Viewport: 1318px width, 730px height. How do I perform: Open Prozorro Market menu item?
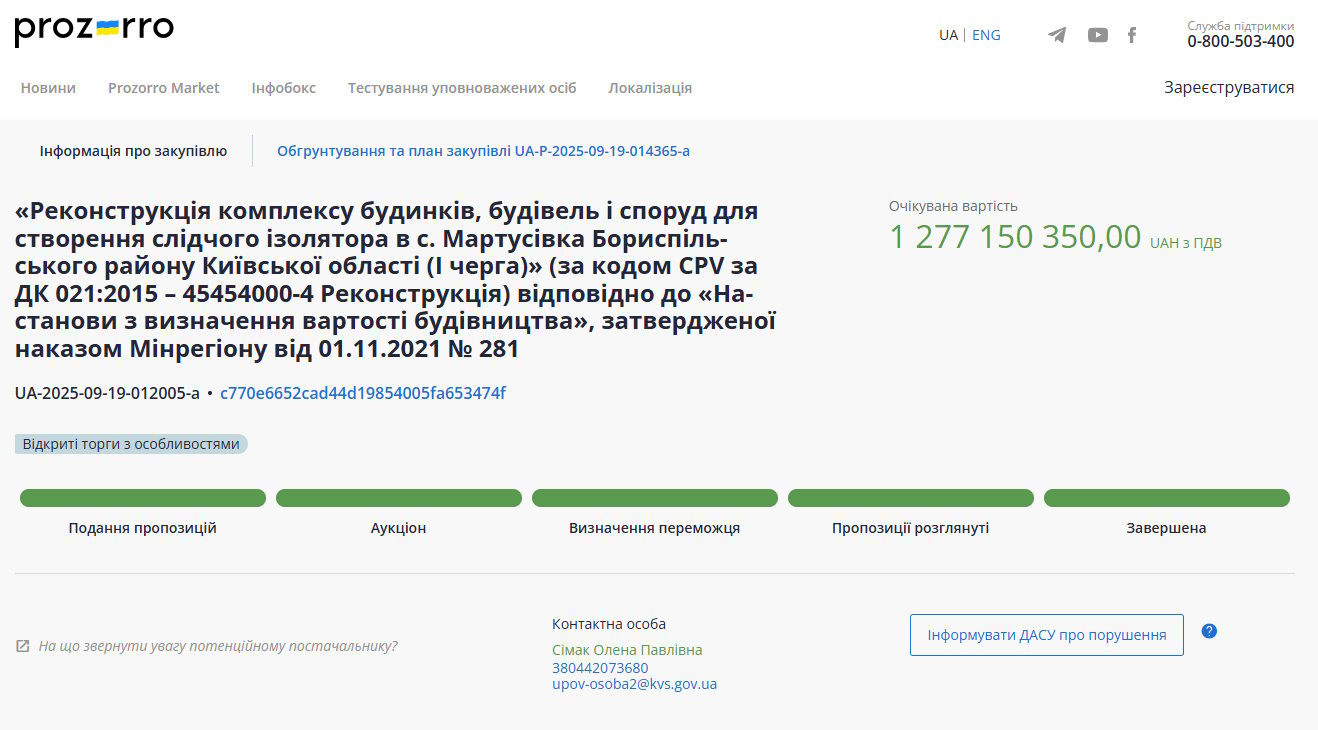(164, 88)
